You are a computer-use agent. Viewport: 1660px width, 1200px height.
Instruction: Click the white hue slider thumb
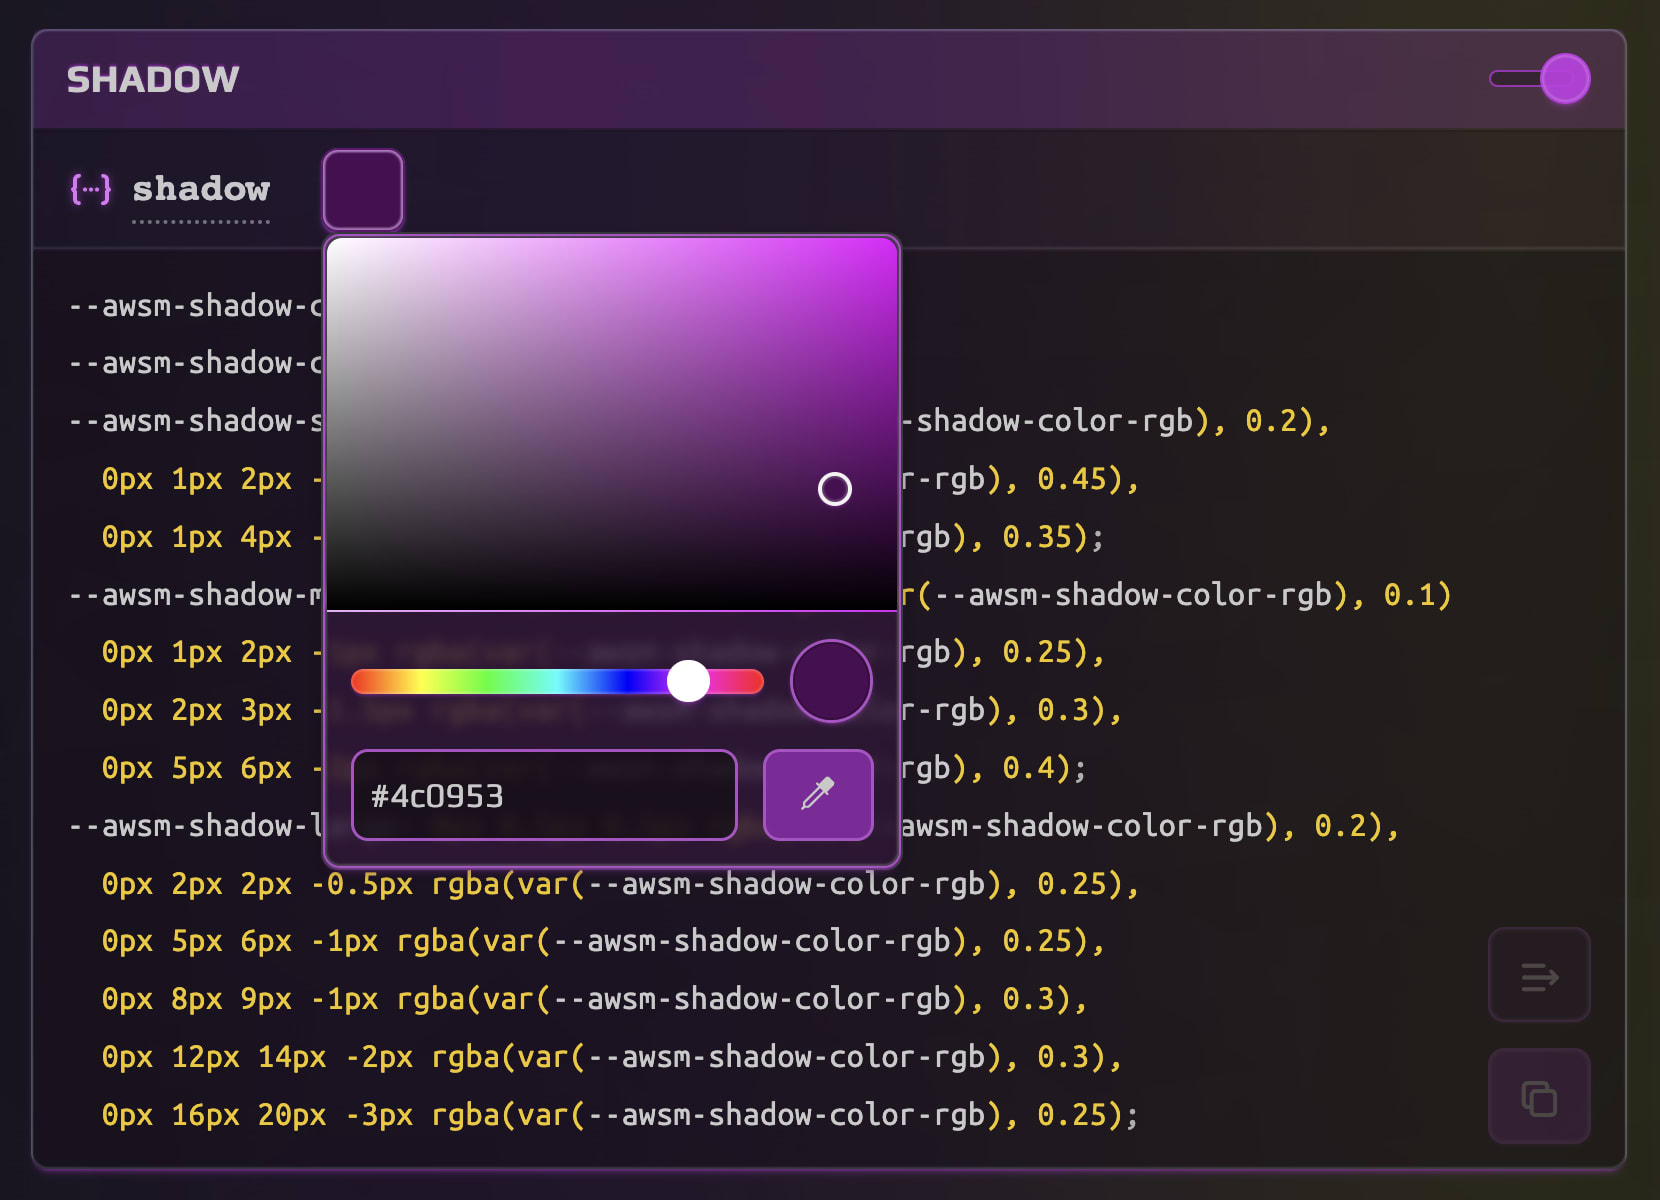[x=688, y=681]
